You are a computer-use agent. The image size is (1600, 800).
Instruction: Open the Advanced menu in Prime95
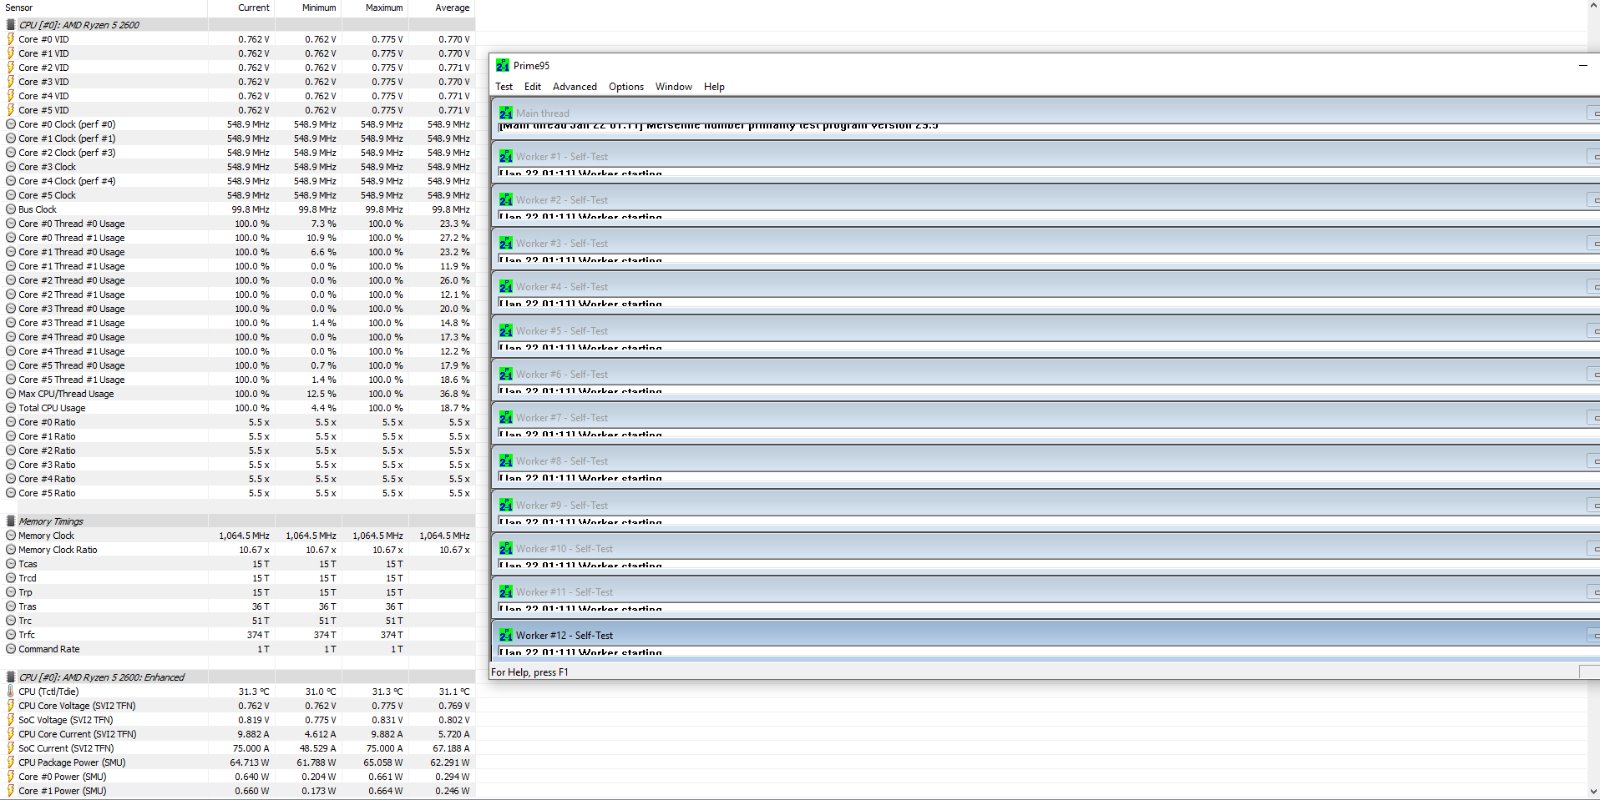pyautogui.click(x=574, y=87)
